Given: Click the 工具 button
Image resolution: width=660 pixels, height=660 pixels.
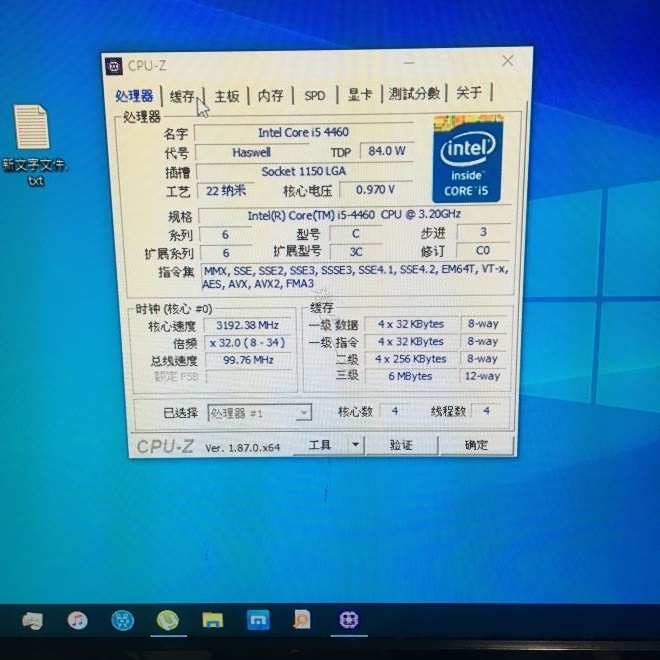Looking at the screenshot, I should [320, 445].
